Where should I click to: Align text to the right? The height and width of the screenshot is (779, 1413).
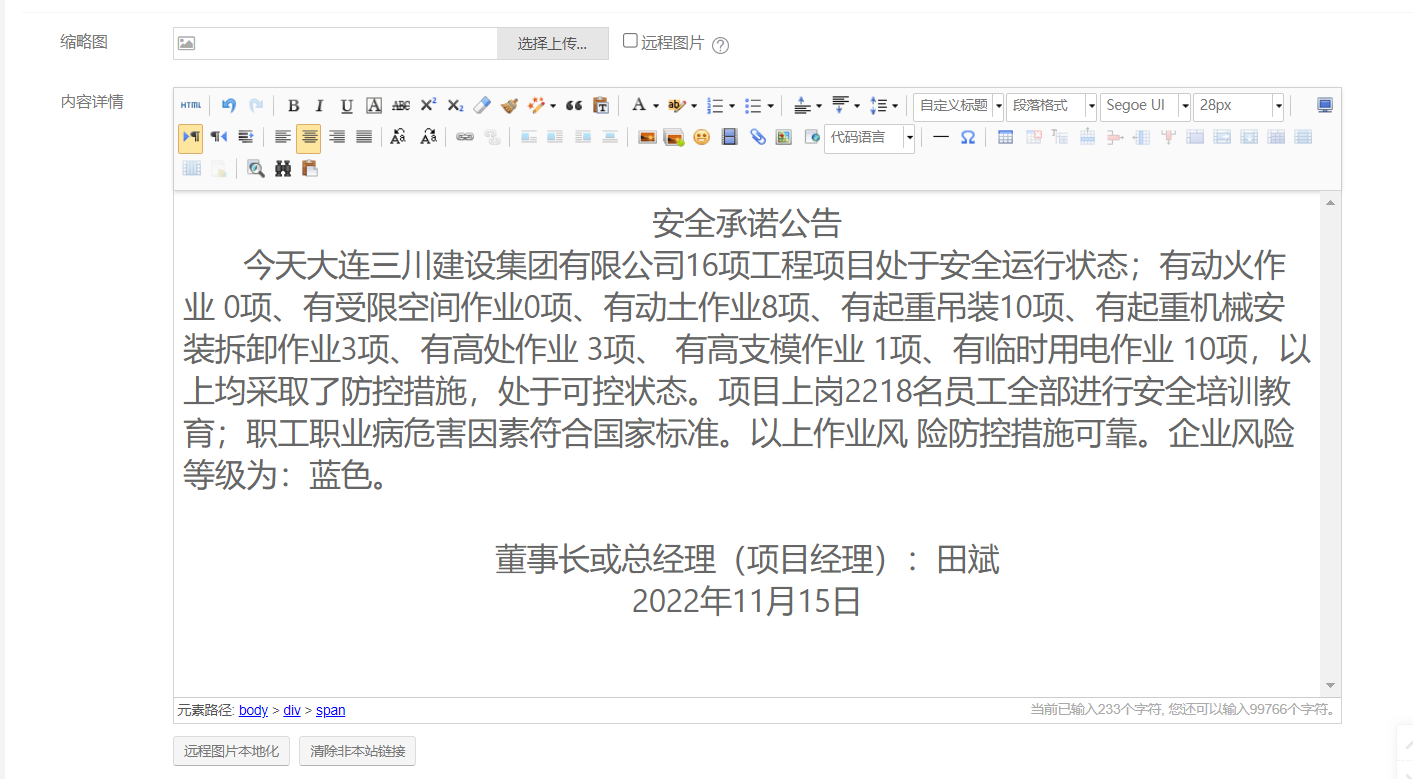(x=337, y=137)
